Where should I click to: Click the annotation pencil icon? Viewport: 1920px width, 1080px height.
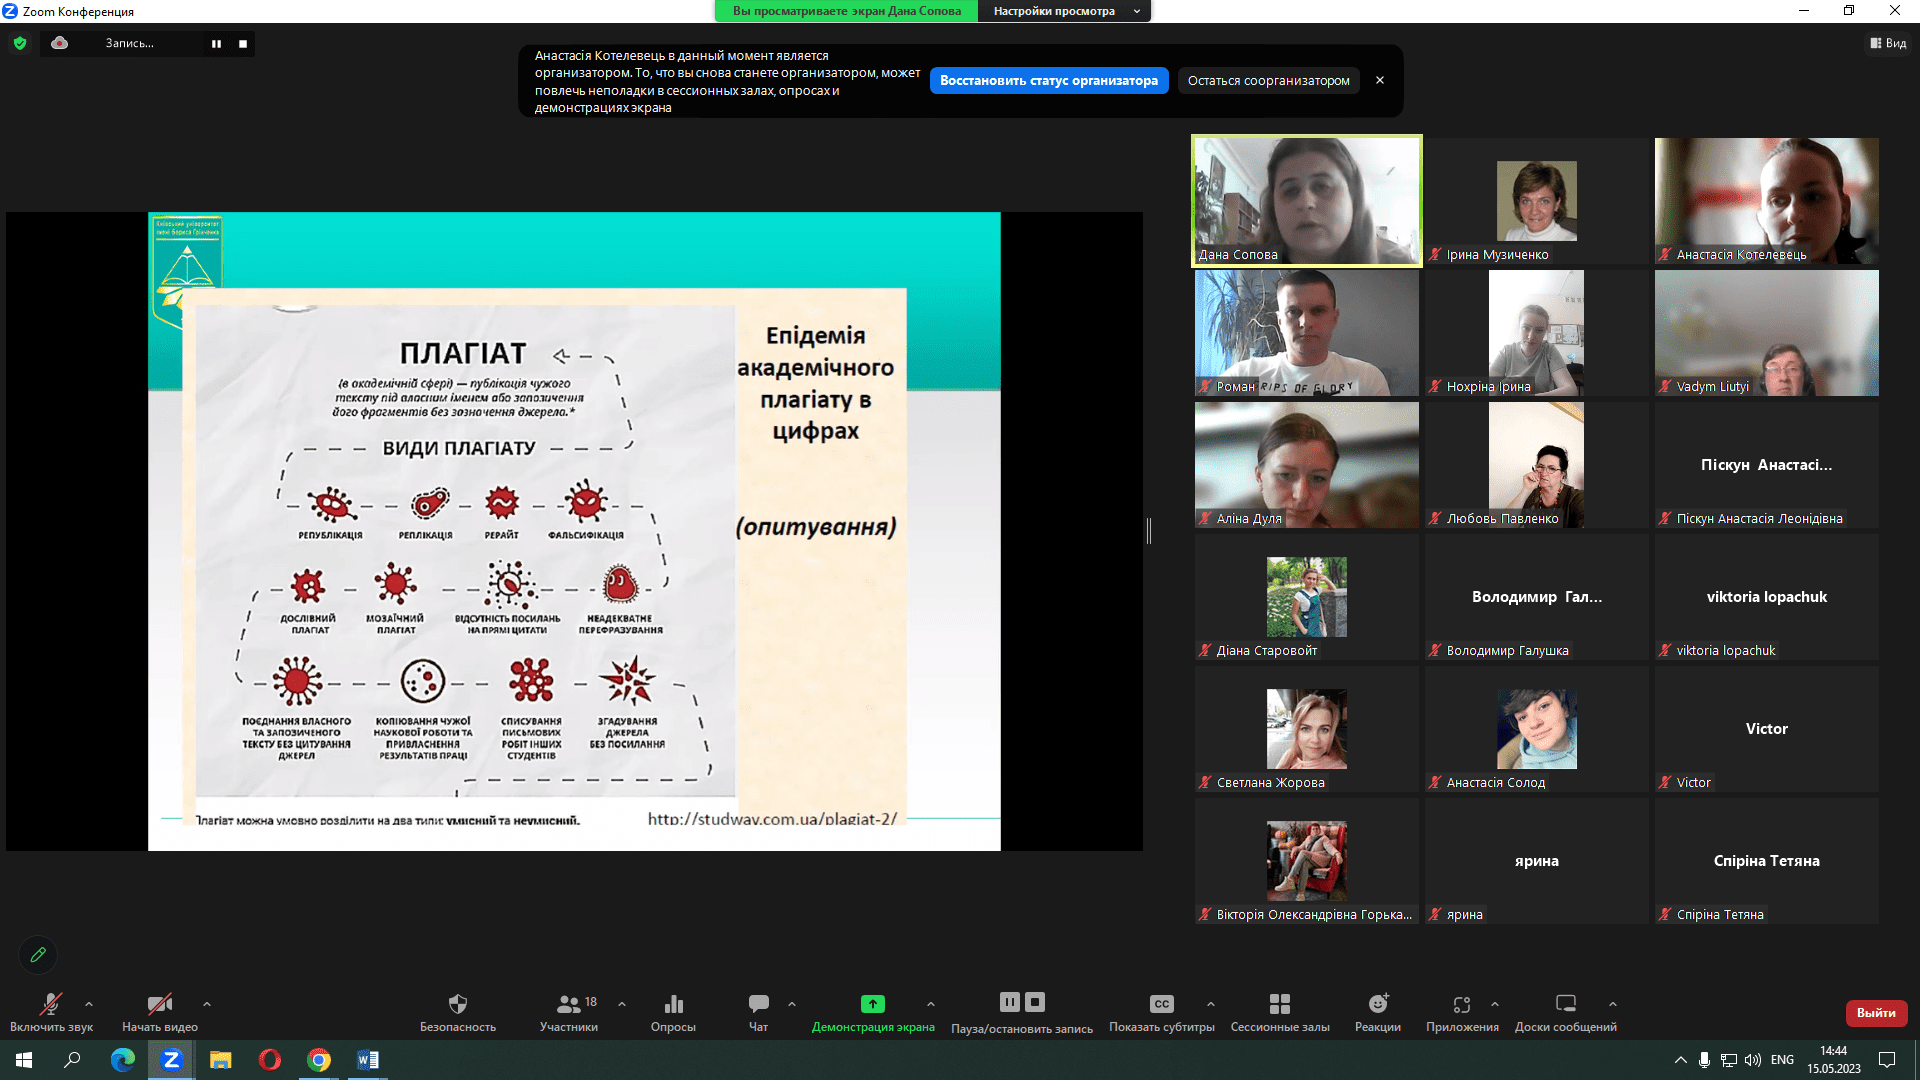(x=38, y=955)
